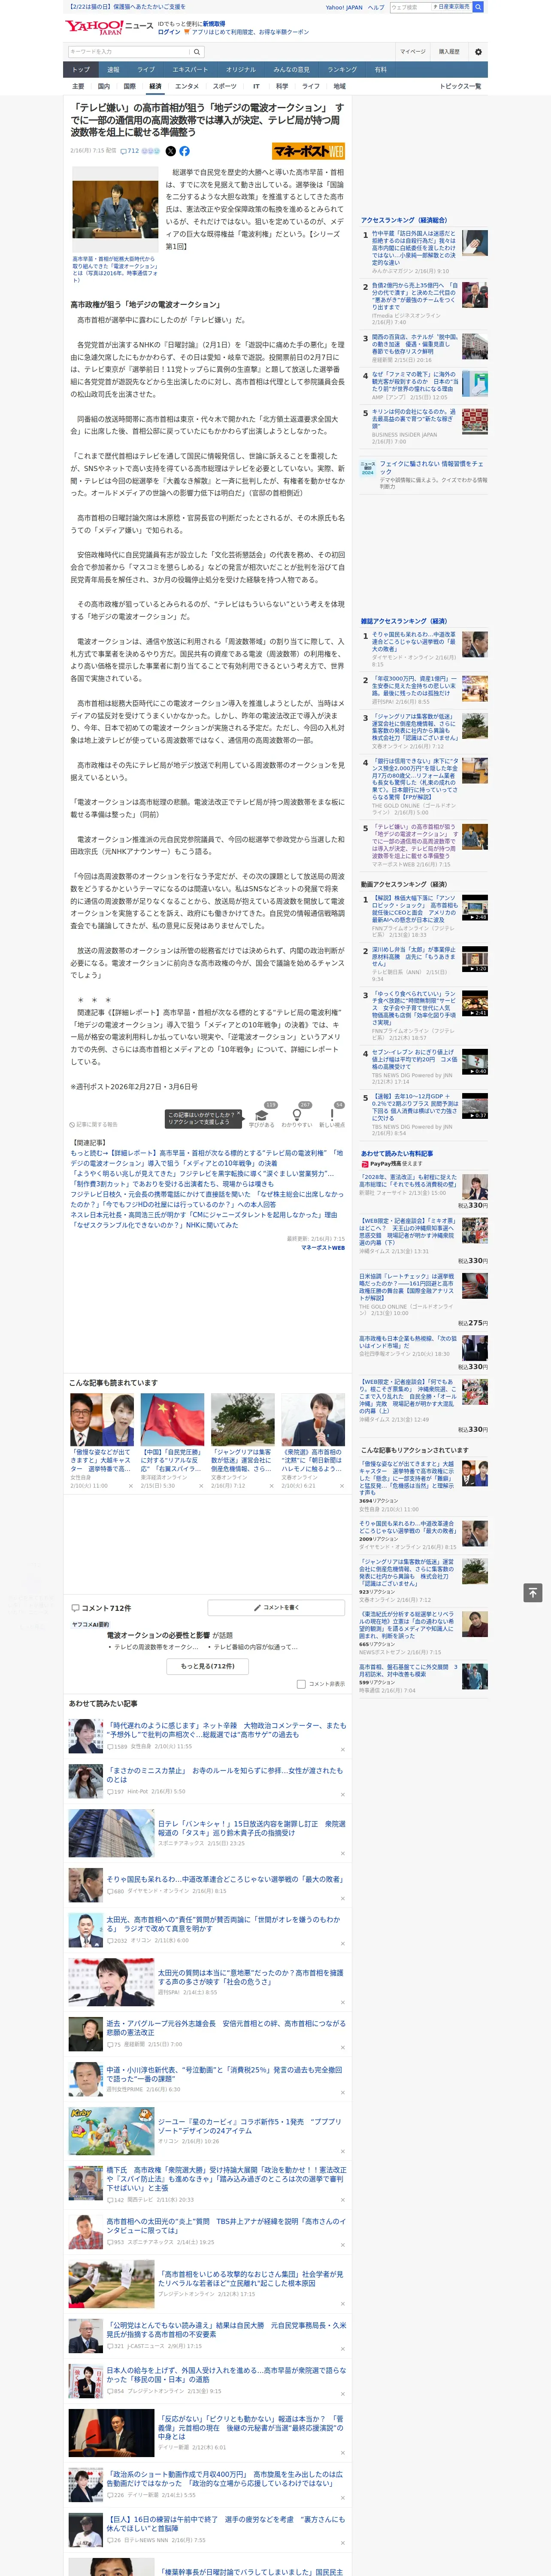Open the settings gear icon
Viewport: 551px width, 2576px height.
[477, 51]
